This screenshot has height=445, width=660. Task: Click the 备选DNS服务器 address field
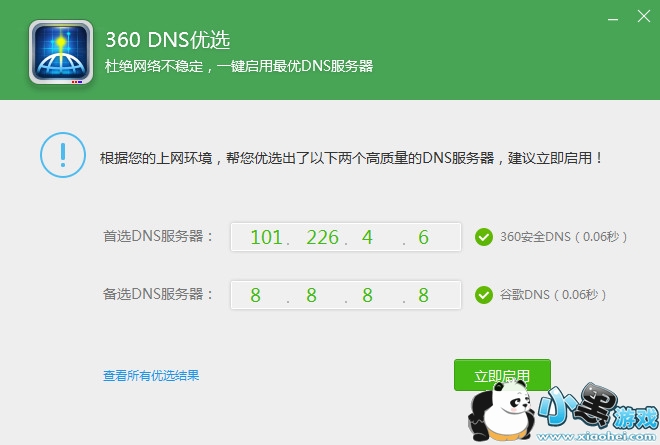coord(346,295)
